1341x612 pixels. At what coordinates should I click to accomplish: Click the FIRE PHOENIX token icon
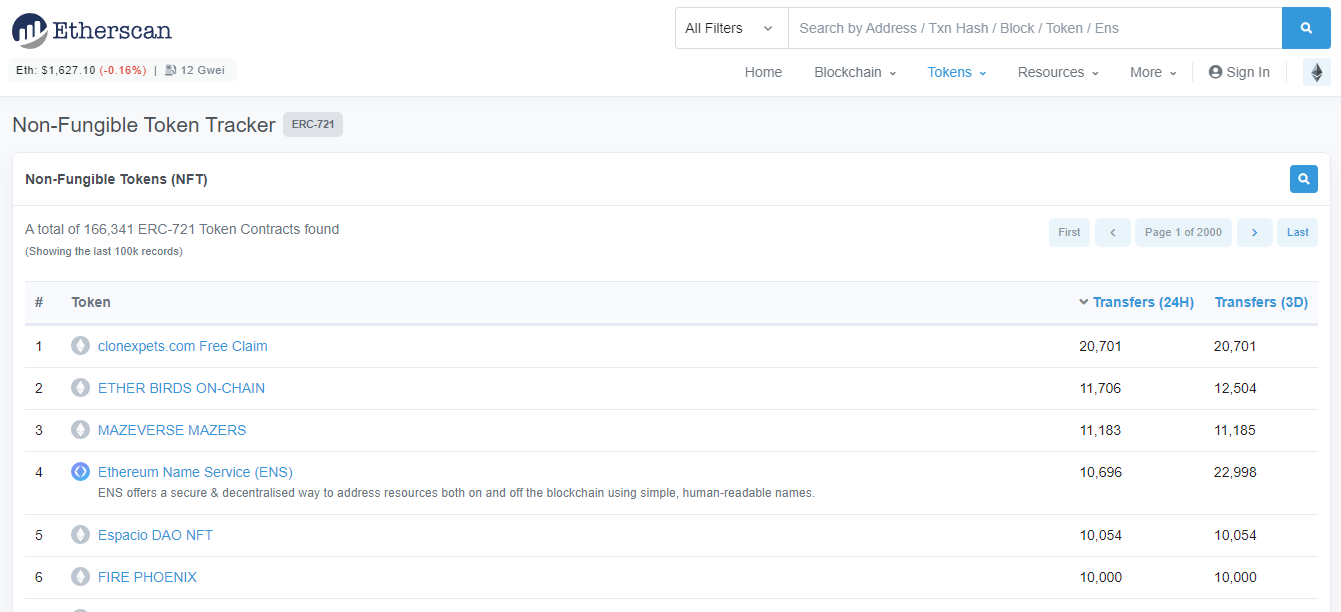80,577
